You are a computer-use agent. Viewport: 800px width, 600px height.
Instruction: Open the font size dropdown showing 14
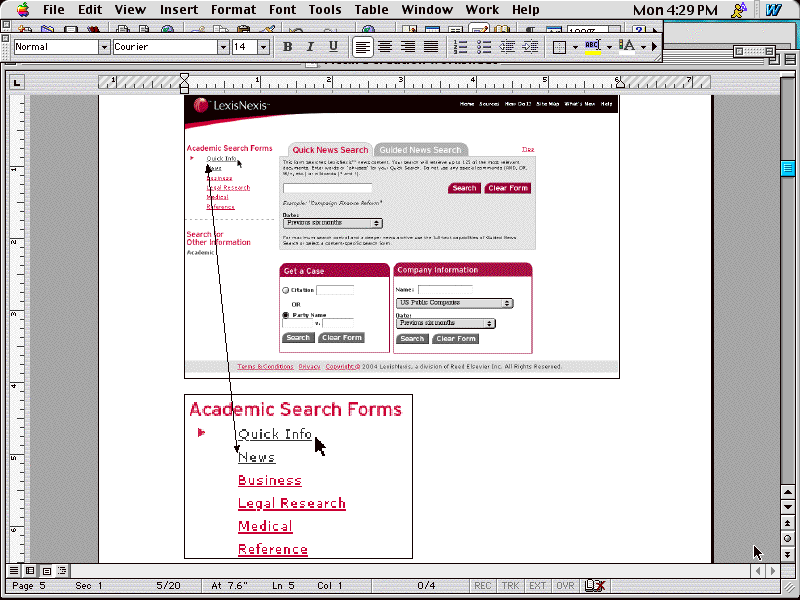(x=263, y=47)
